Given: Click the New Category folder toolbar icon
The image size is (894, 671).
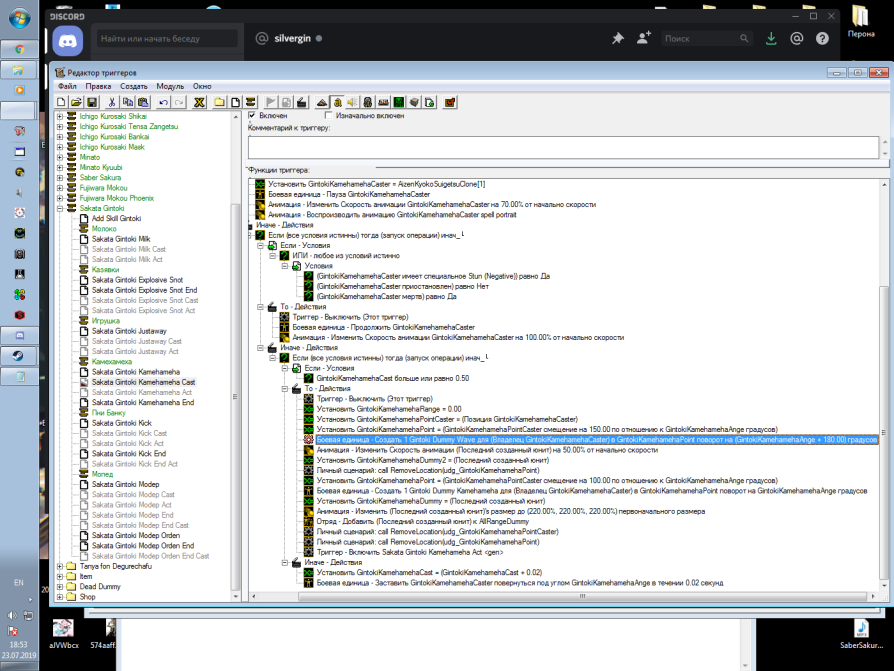Looking at the screenshot, I should pos(220,102).
